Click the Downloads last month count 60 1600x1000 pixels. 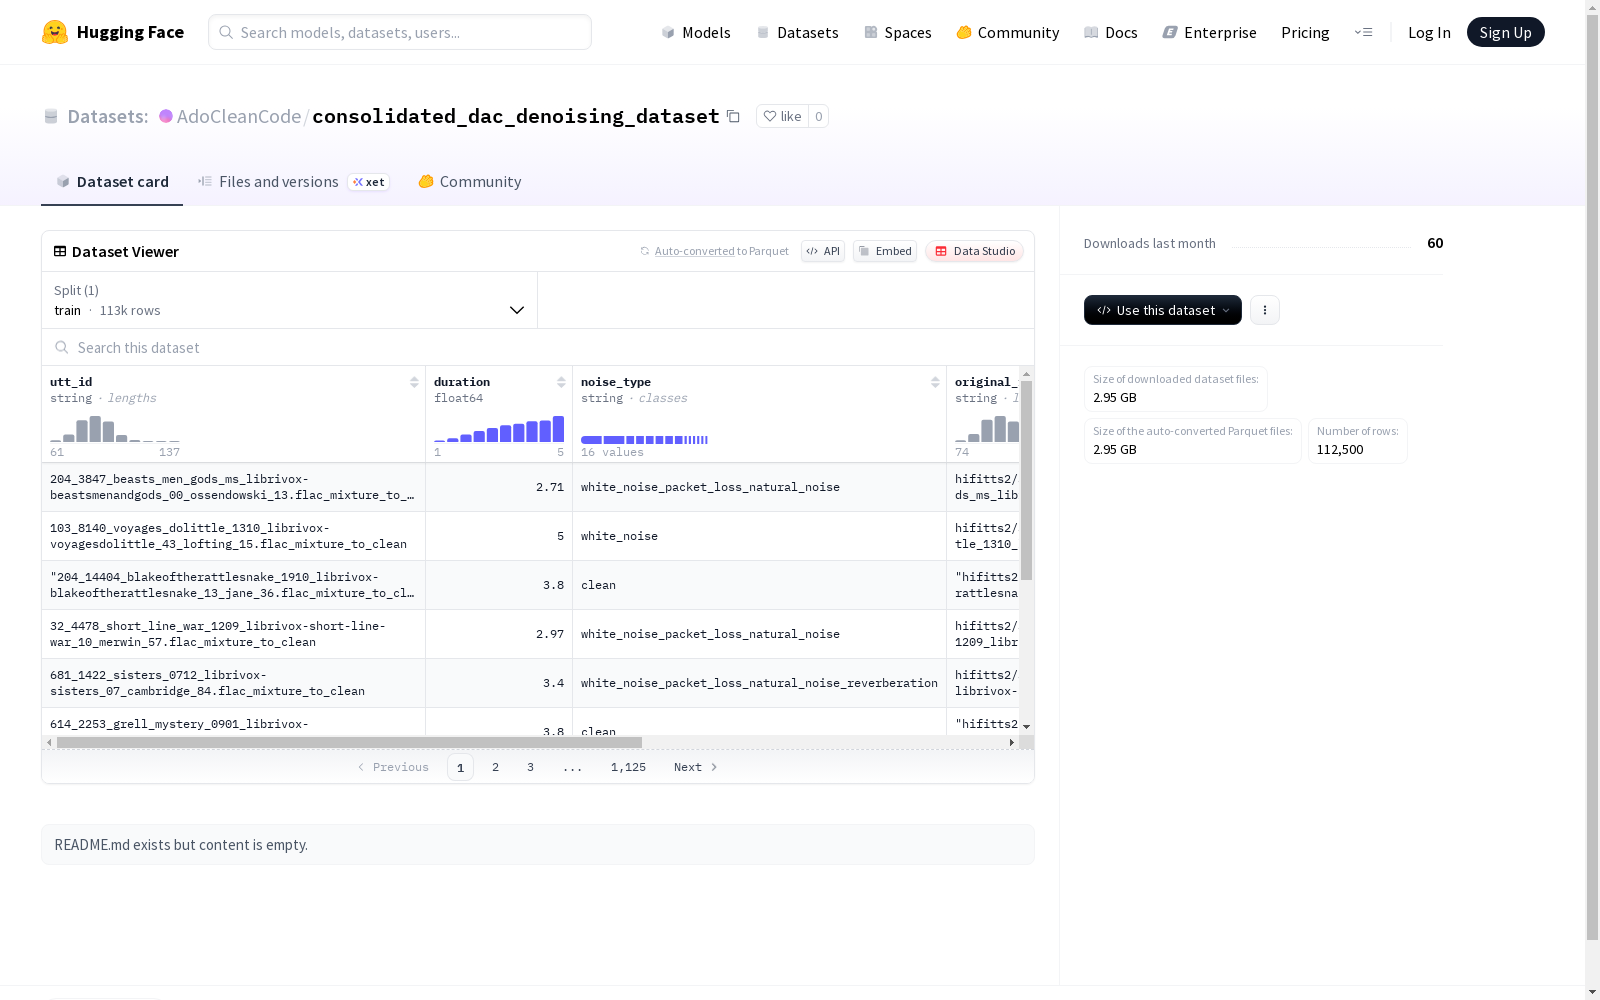pyautogui.click(x=1435, y=243)
